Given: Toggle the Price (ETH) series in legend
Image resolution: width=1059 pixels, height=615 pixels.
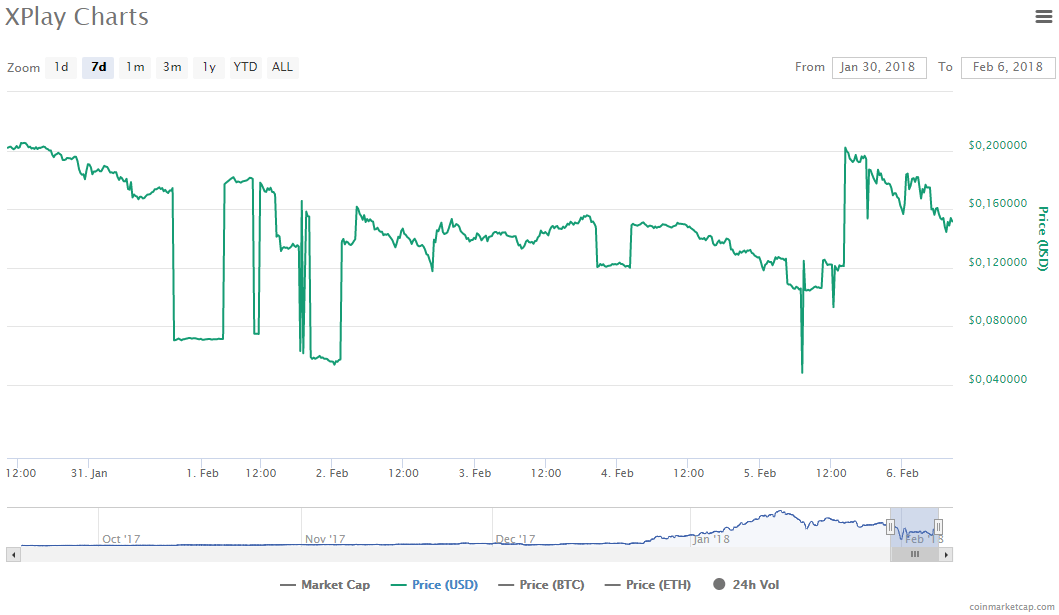Looking at the screenshot, I should coord(648,585).
